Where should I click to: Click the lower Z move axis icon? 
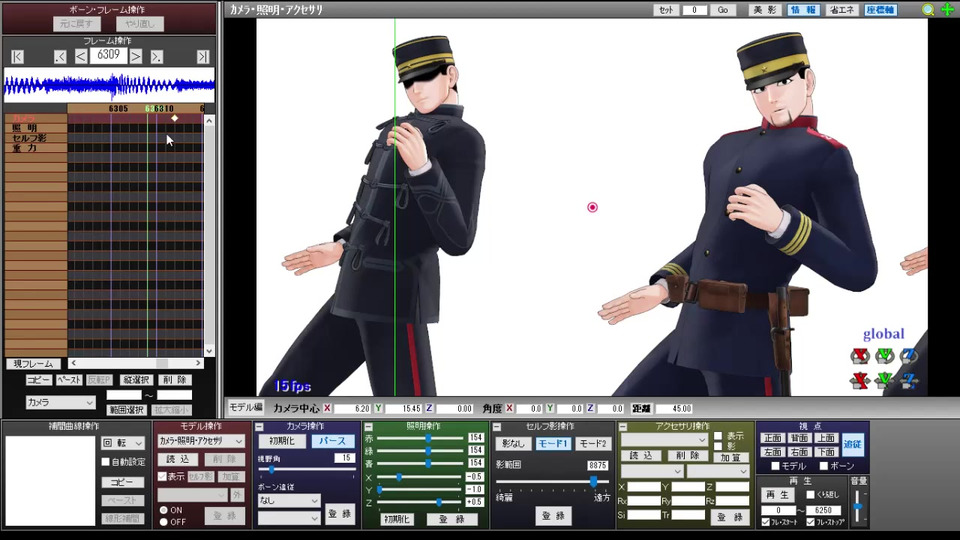click(909, 381)
